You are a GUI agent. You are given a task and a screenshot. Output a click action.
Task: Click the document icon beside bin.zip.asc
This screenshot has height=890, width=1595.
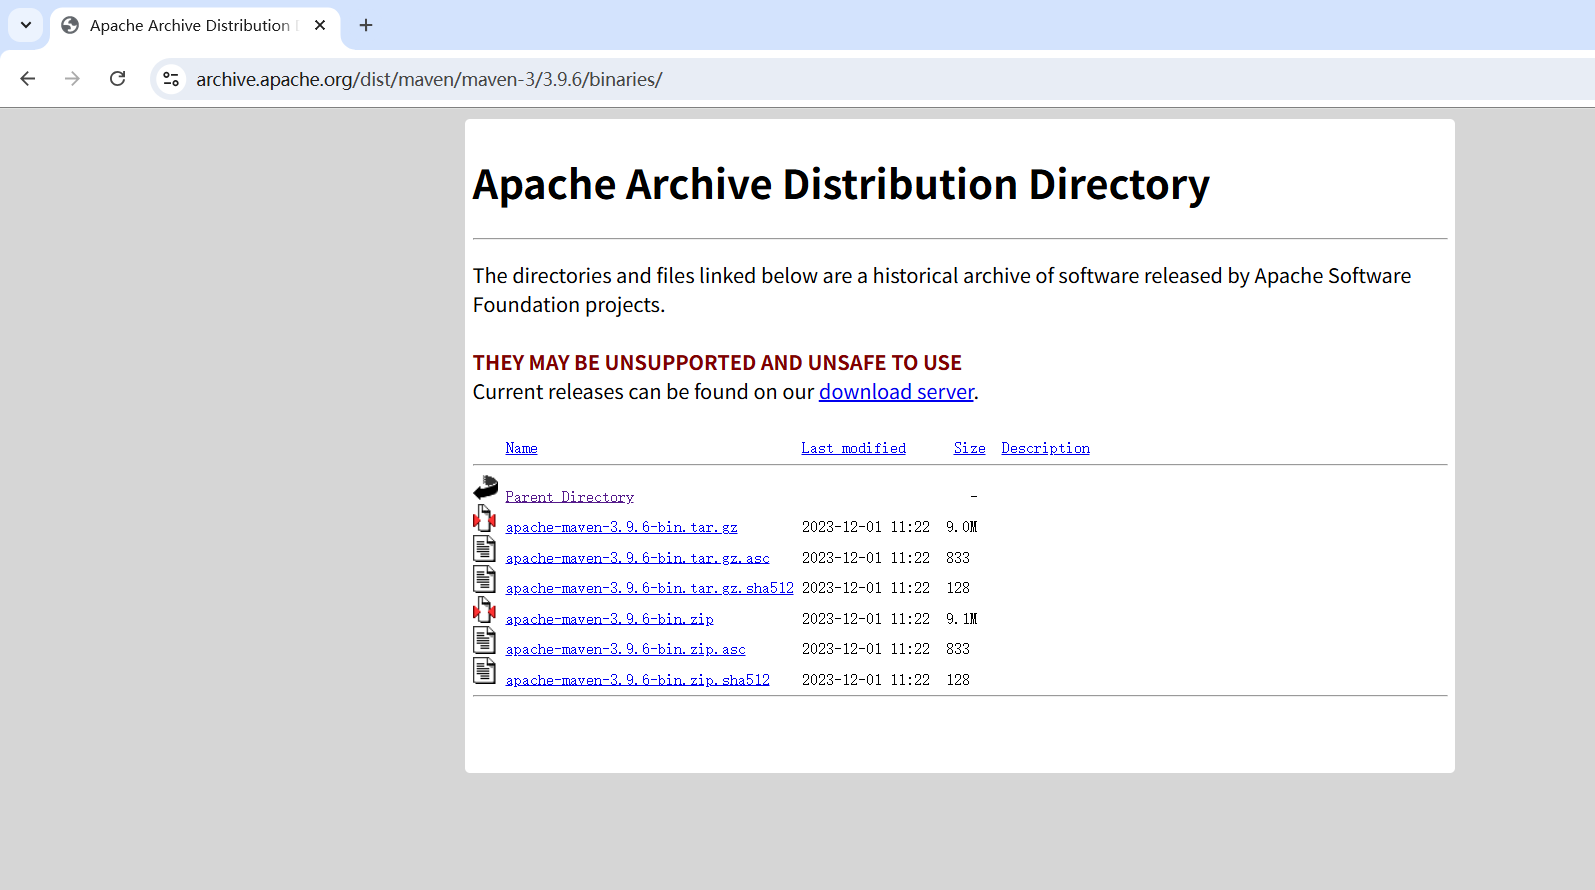click(x=485, y=640)
